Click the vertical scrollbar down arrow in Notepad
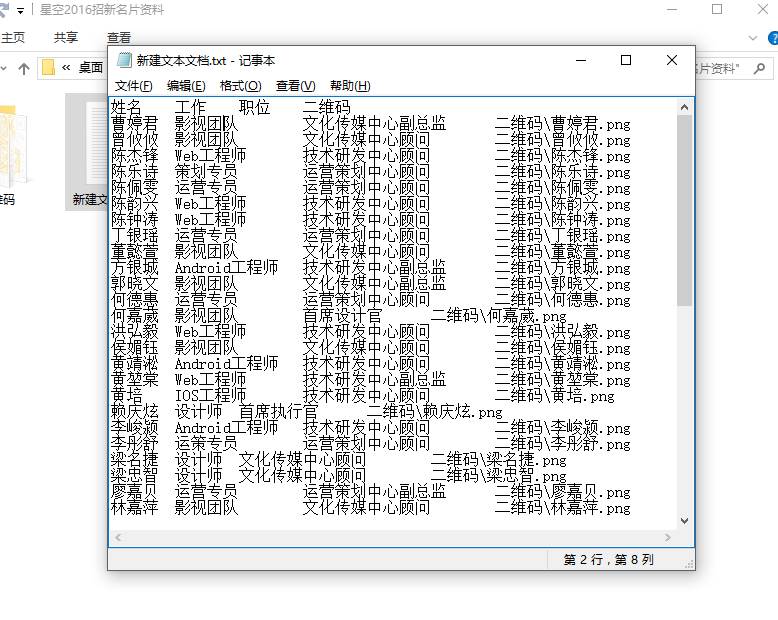 click(685, 521)
